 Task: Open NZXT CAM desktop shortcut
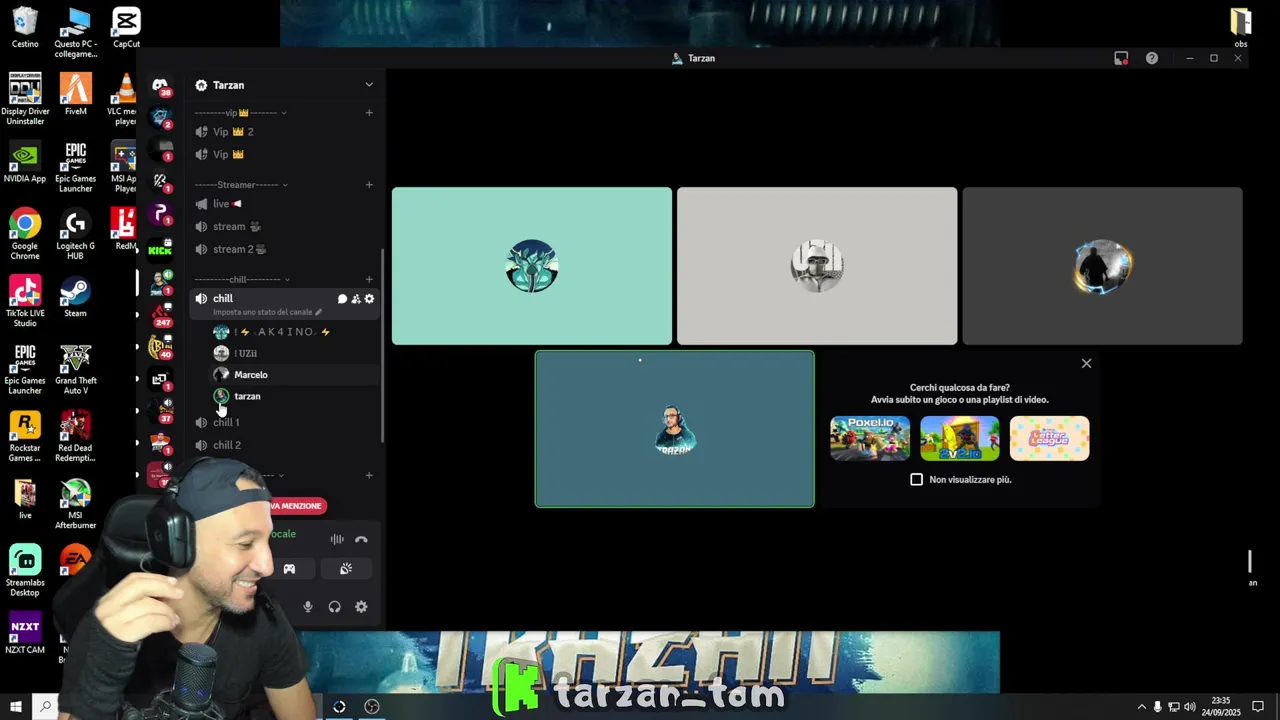25,634
